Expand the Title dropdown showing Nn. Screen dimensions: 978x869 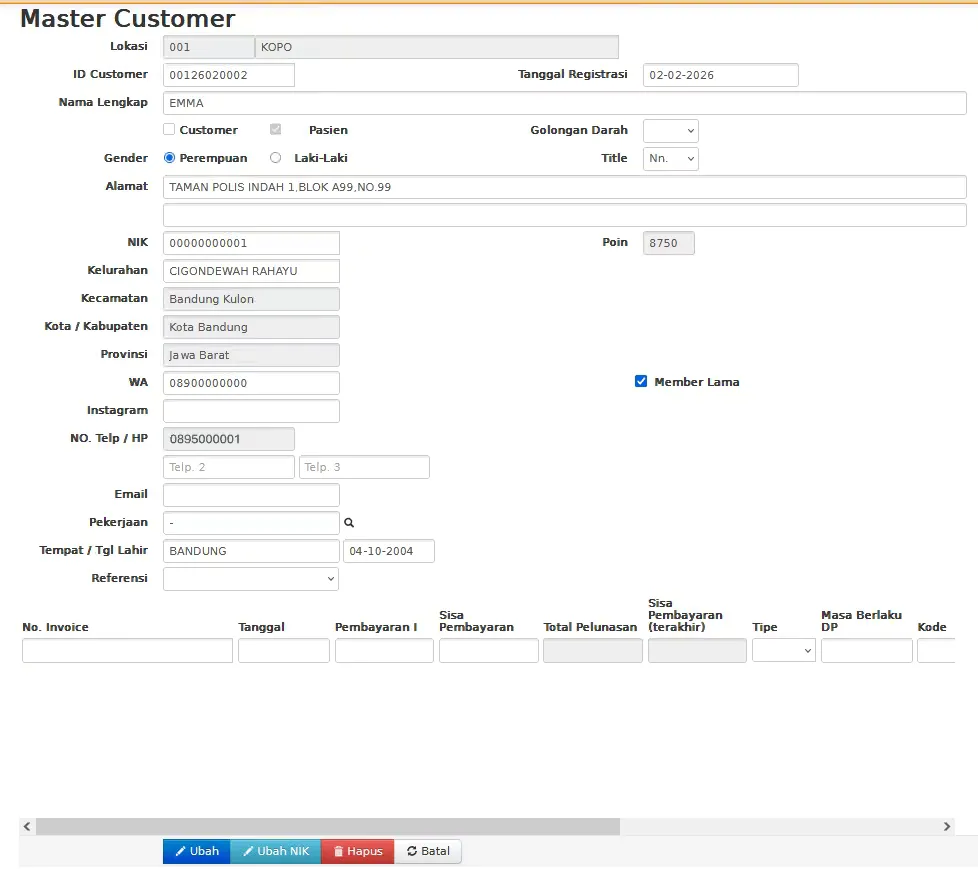tap(671, 158)
